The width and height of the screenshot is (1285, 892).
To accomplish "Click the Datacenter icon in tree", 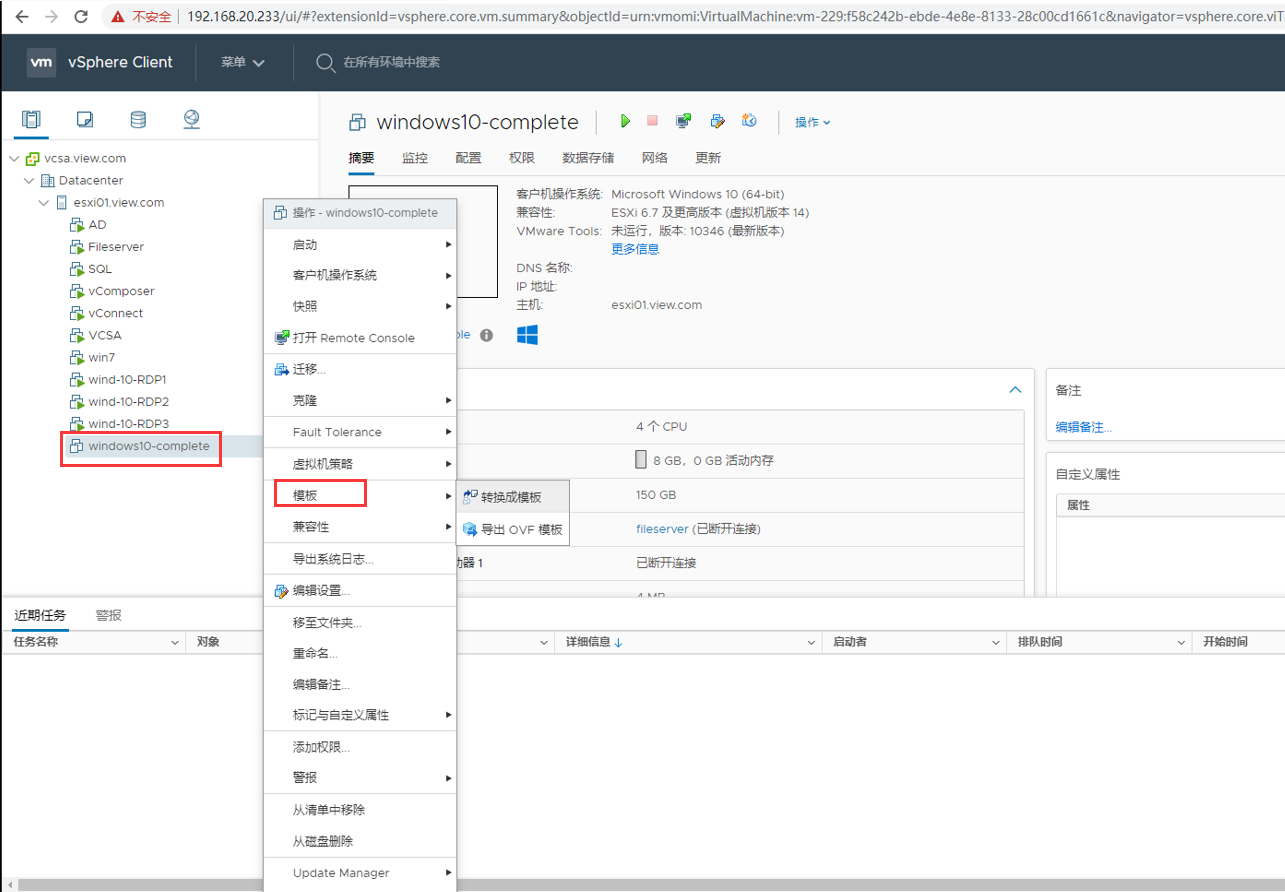I will (x=48, y=181).
